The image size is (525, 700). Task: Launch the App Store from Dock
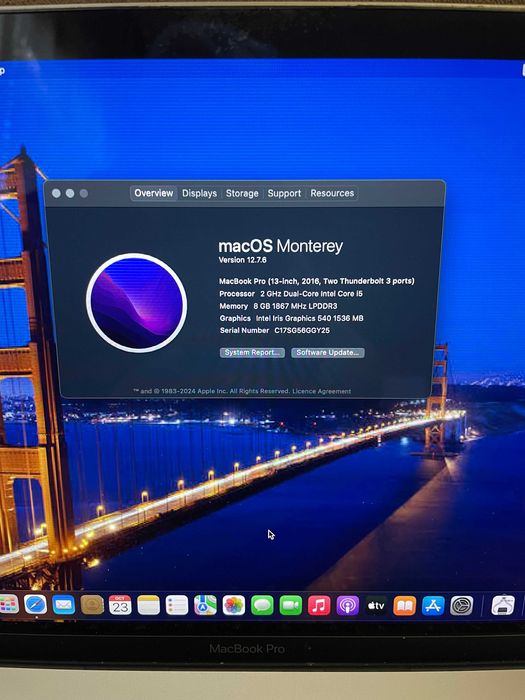pos(433,605)
